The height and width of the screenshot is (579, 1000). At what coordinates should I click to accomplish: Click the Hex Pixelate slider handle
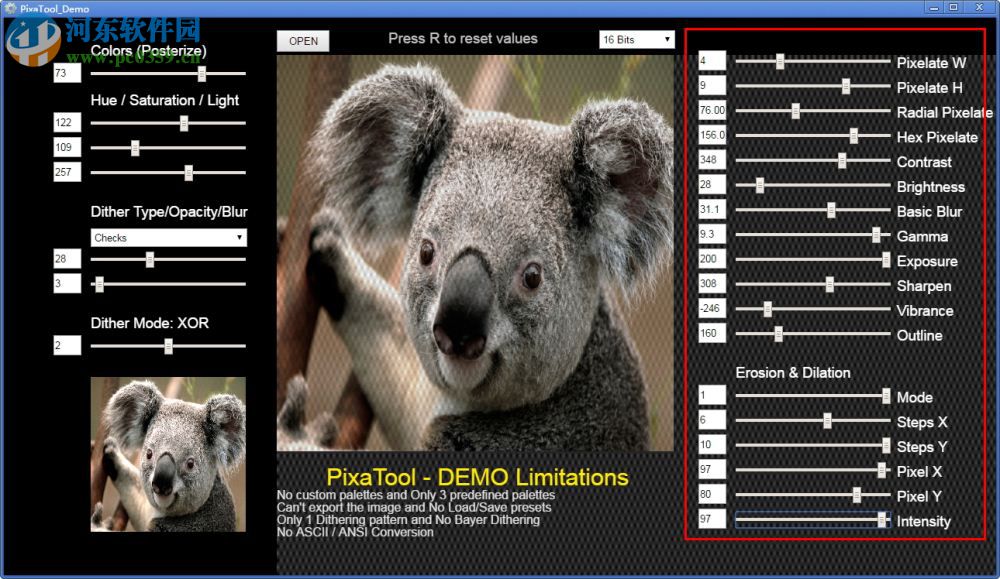pos(854,137)
